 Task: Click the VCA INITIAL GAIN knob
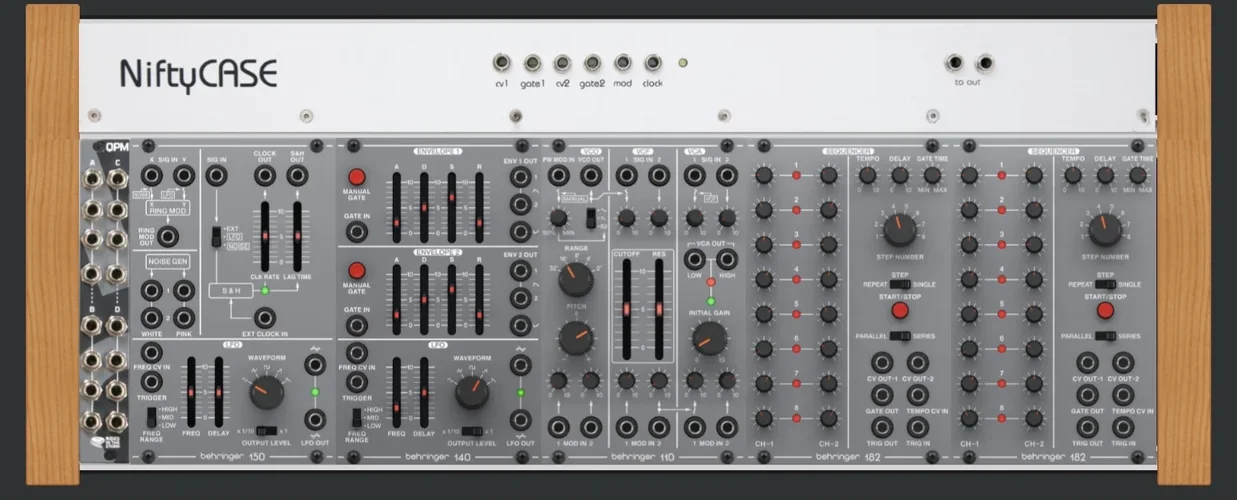coord(710,340)
